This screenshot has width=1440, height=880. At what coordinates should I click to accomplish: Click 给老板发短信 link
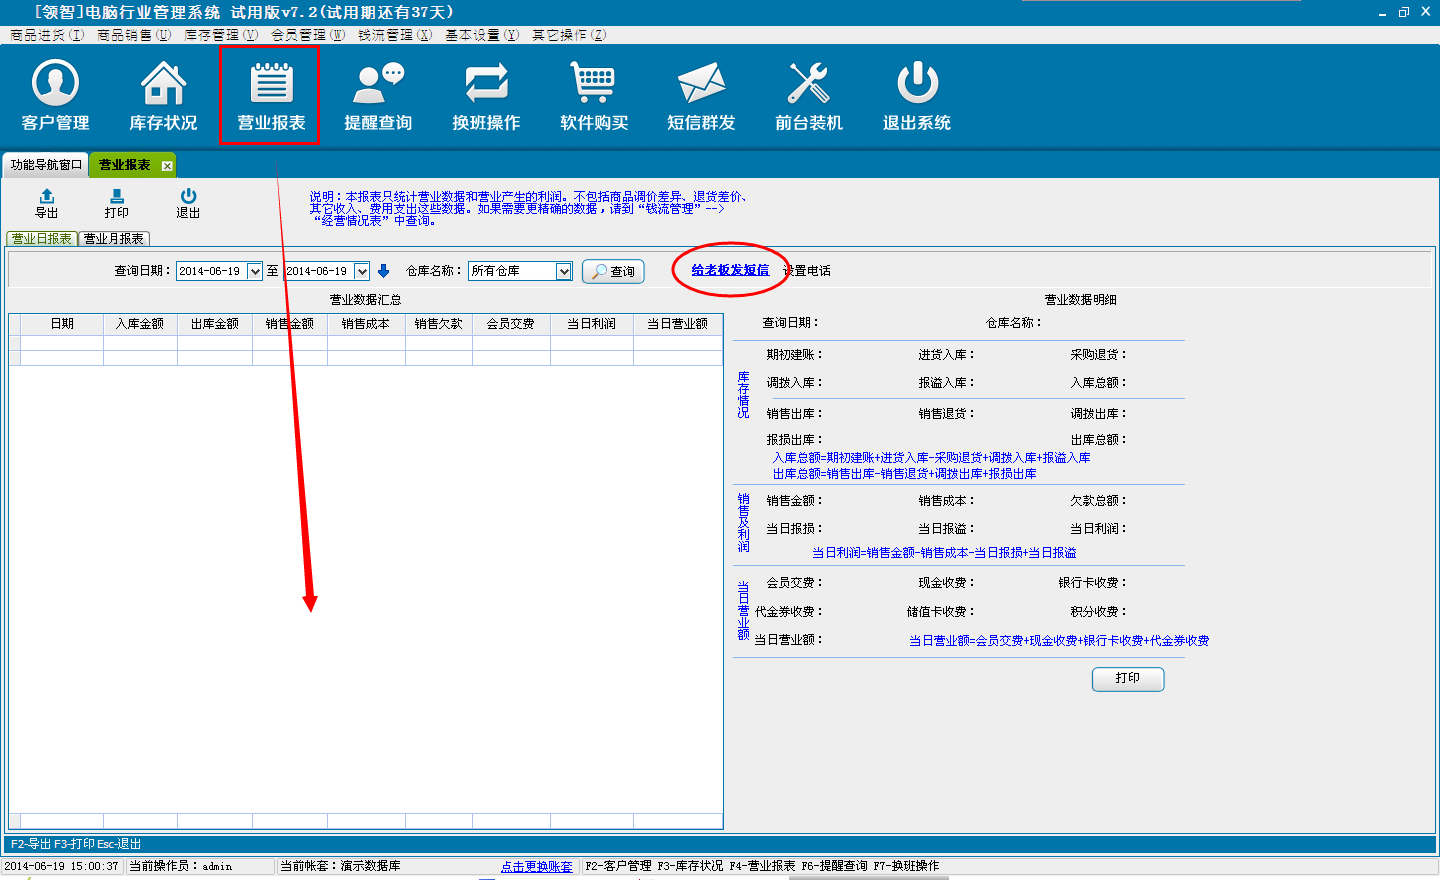pyautogui.click(x=730, y=270)
